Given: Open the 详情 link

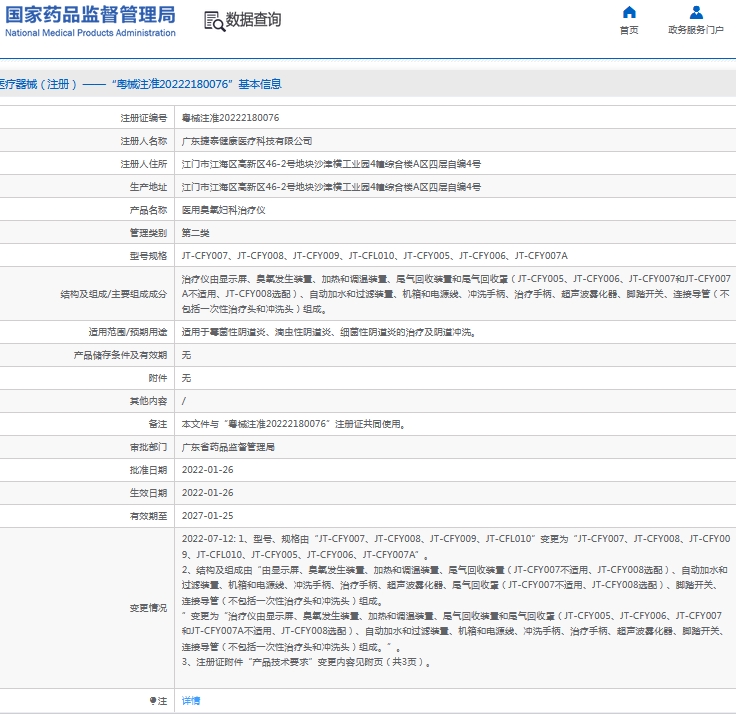Looking at the screenshot, I should click(191, 701).
